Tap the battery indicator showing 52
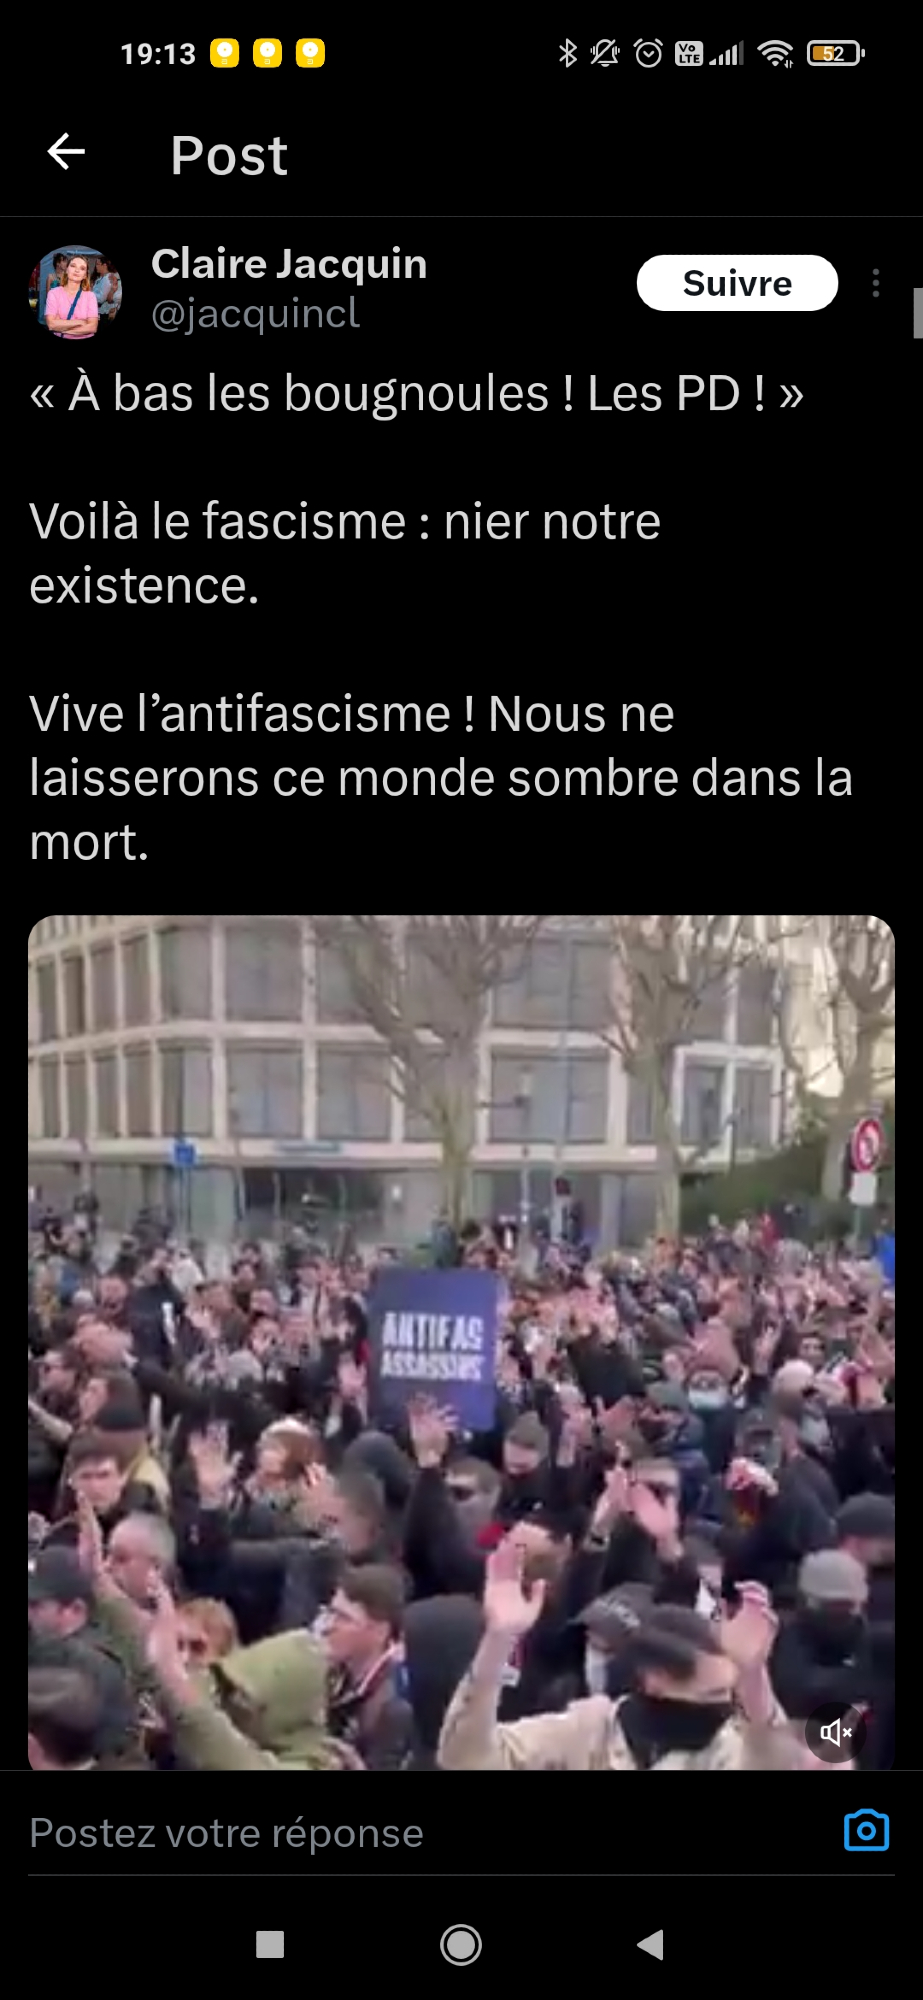923x2000 pixels. pyautogui.click(x=835, y=53)
